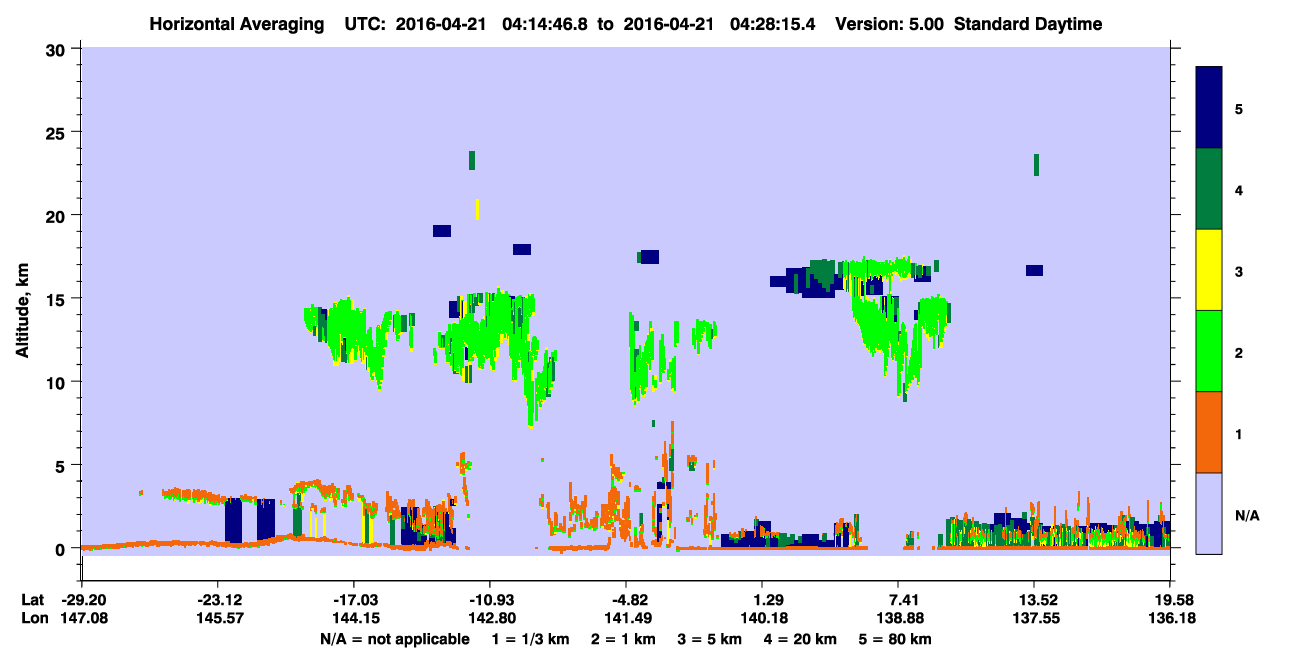Click the color bar label 2
1300x667 pixels.
(1240, 352)
